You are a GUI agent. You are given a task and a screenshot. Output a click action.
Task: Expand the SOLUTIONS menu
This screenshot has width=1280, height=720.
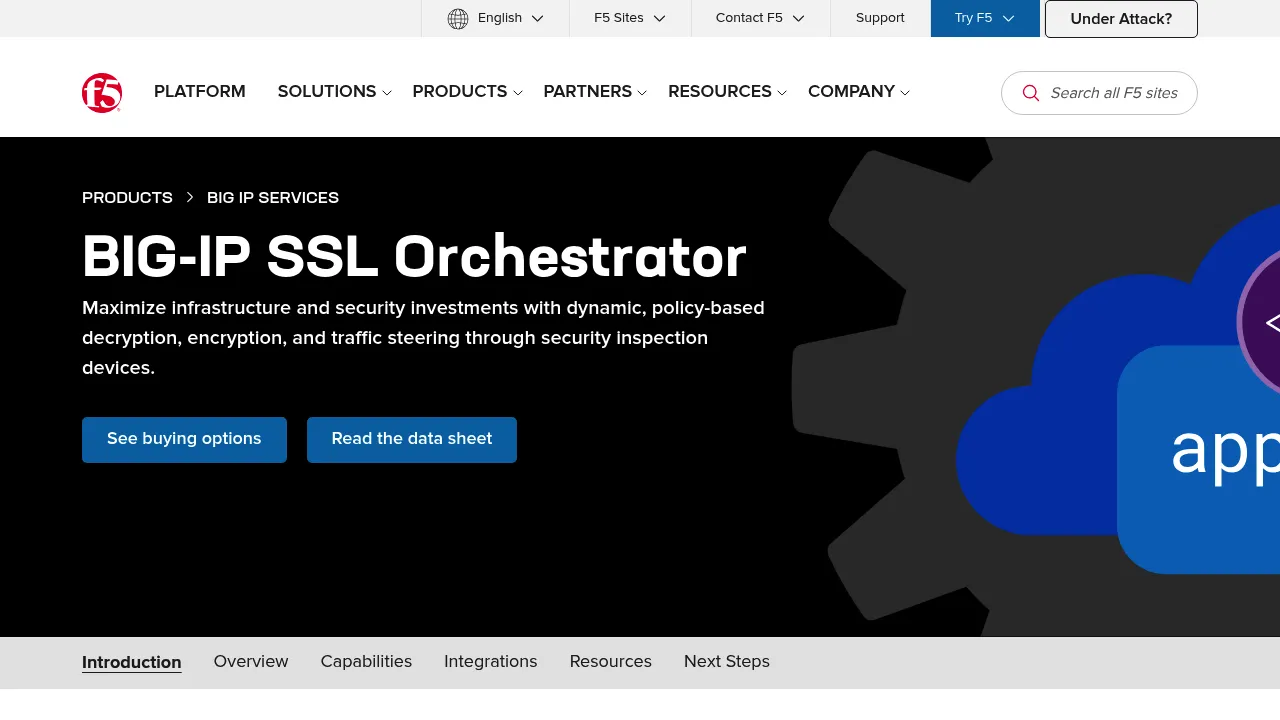click(335, 92)
